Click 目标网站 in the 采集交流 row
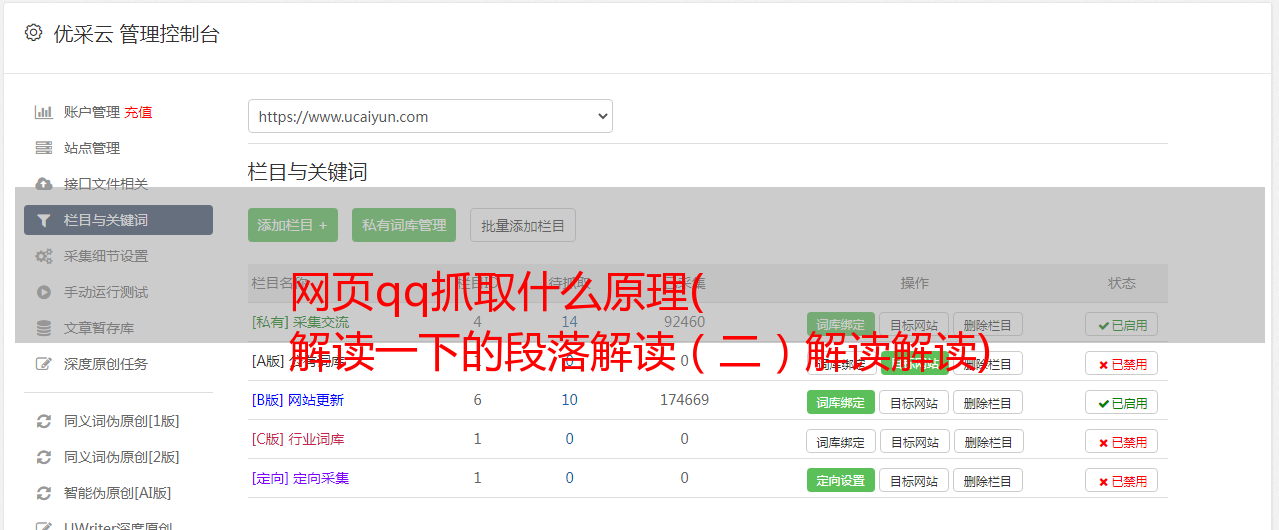Image resolution: width=1279 pixels, height=530 pixels. point(914,324)
